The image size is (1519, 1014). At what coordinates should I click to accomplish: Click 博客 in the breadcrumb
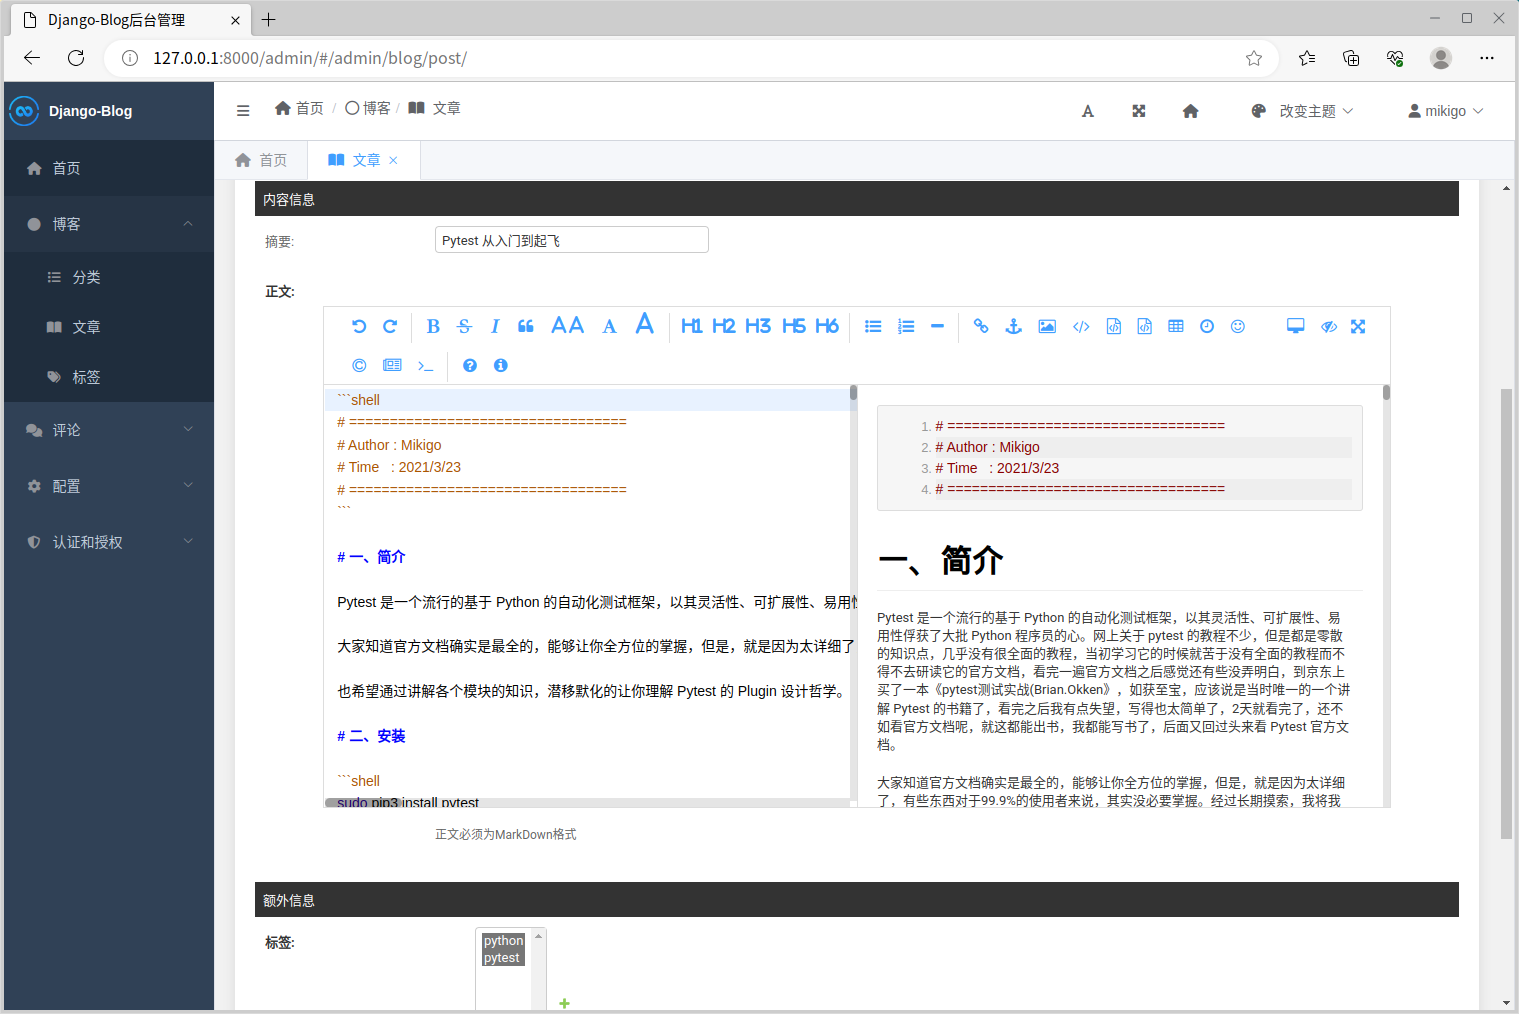368,108
